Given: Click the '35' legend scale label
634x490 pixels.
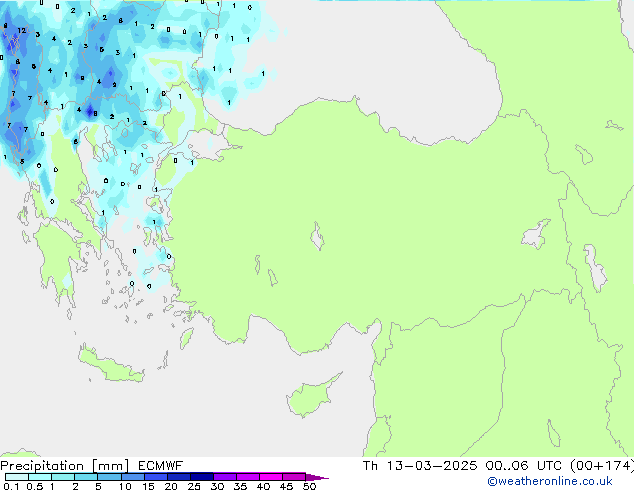Looking at the screenshot, I should 240,486.
